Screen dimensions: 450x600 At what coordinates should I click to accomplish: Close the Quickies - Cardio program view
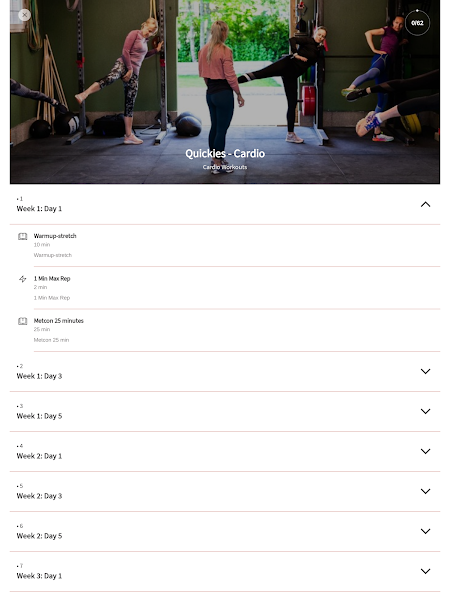click(24, 15)
